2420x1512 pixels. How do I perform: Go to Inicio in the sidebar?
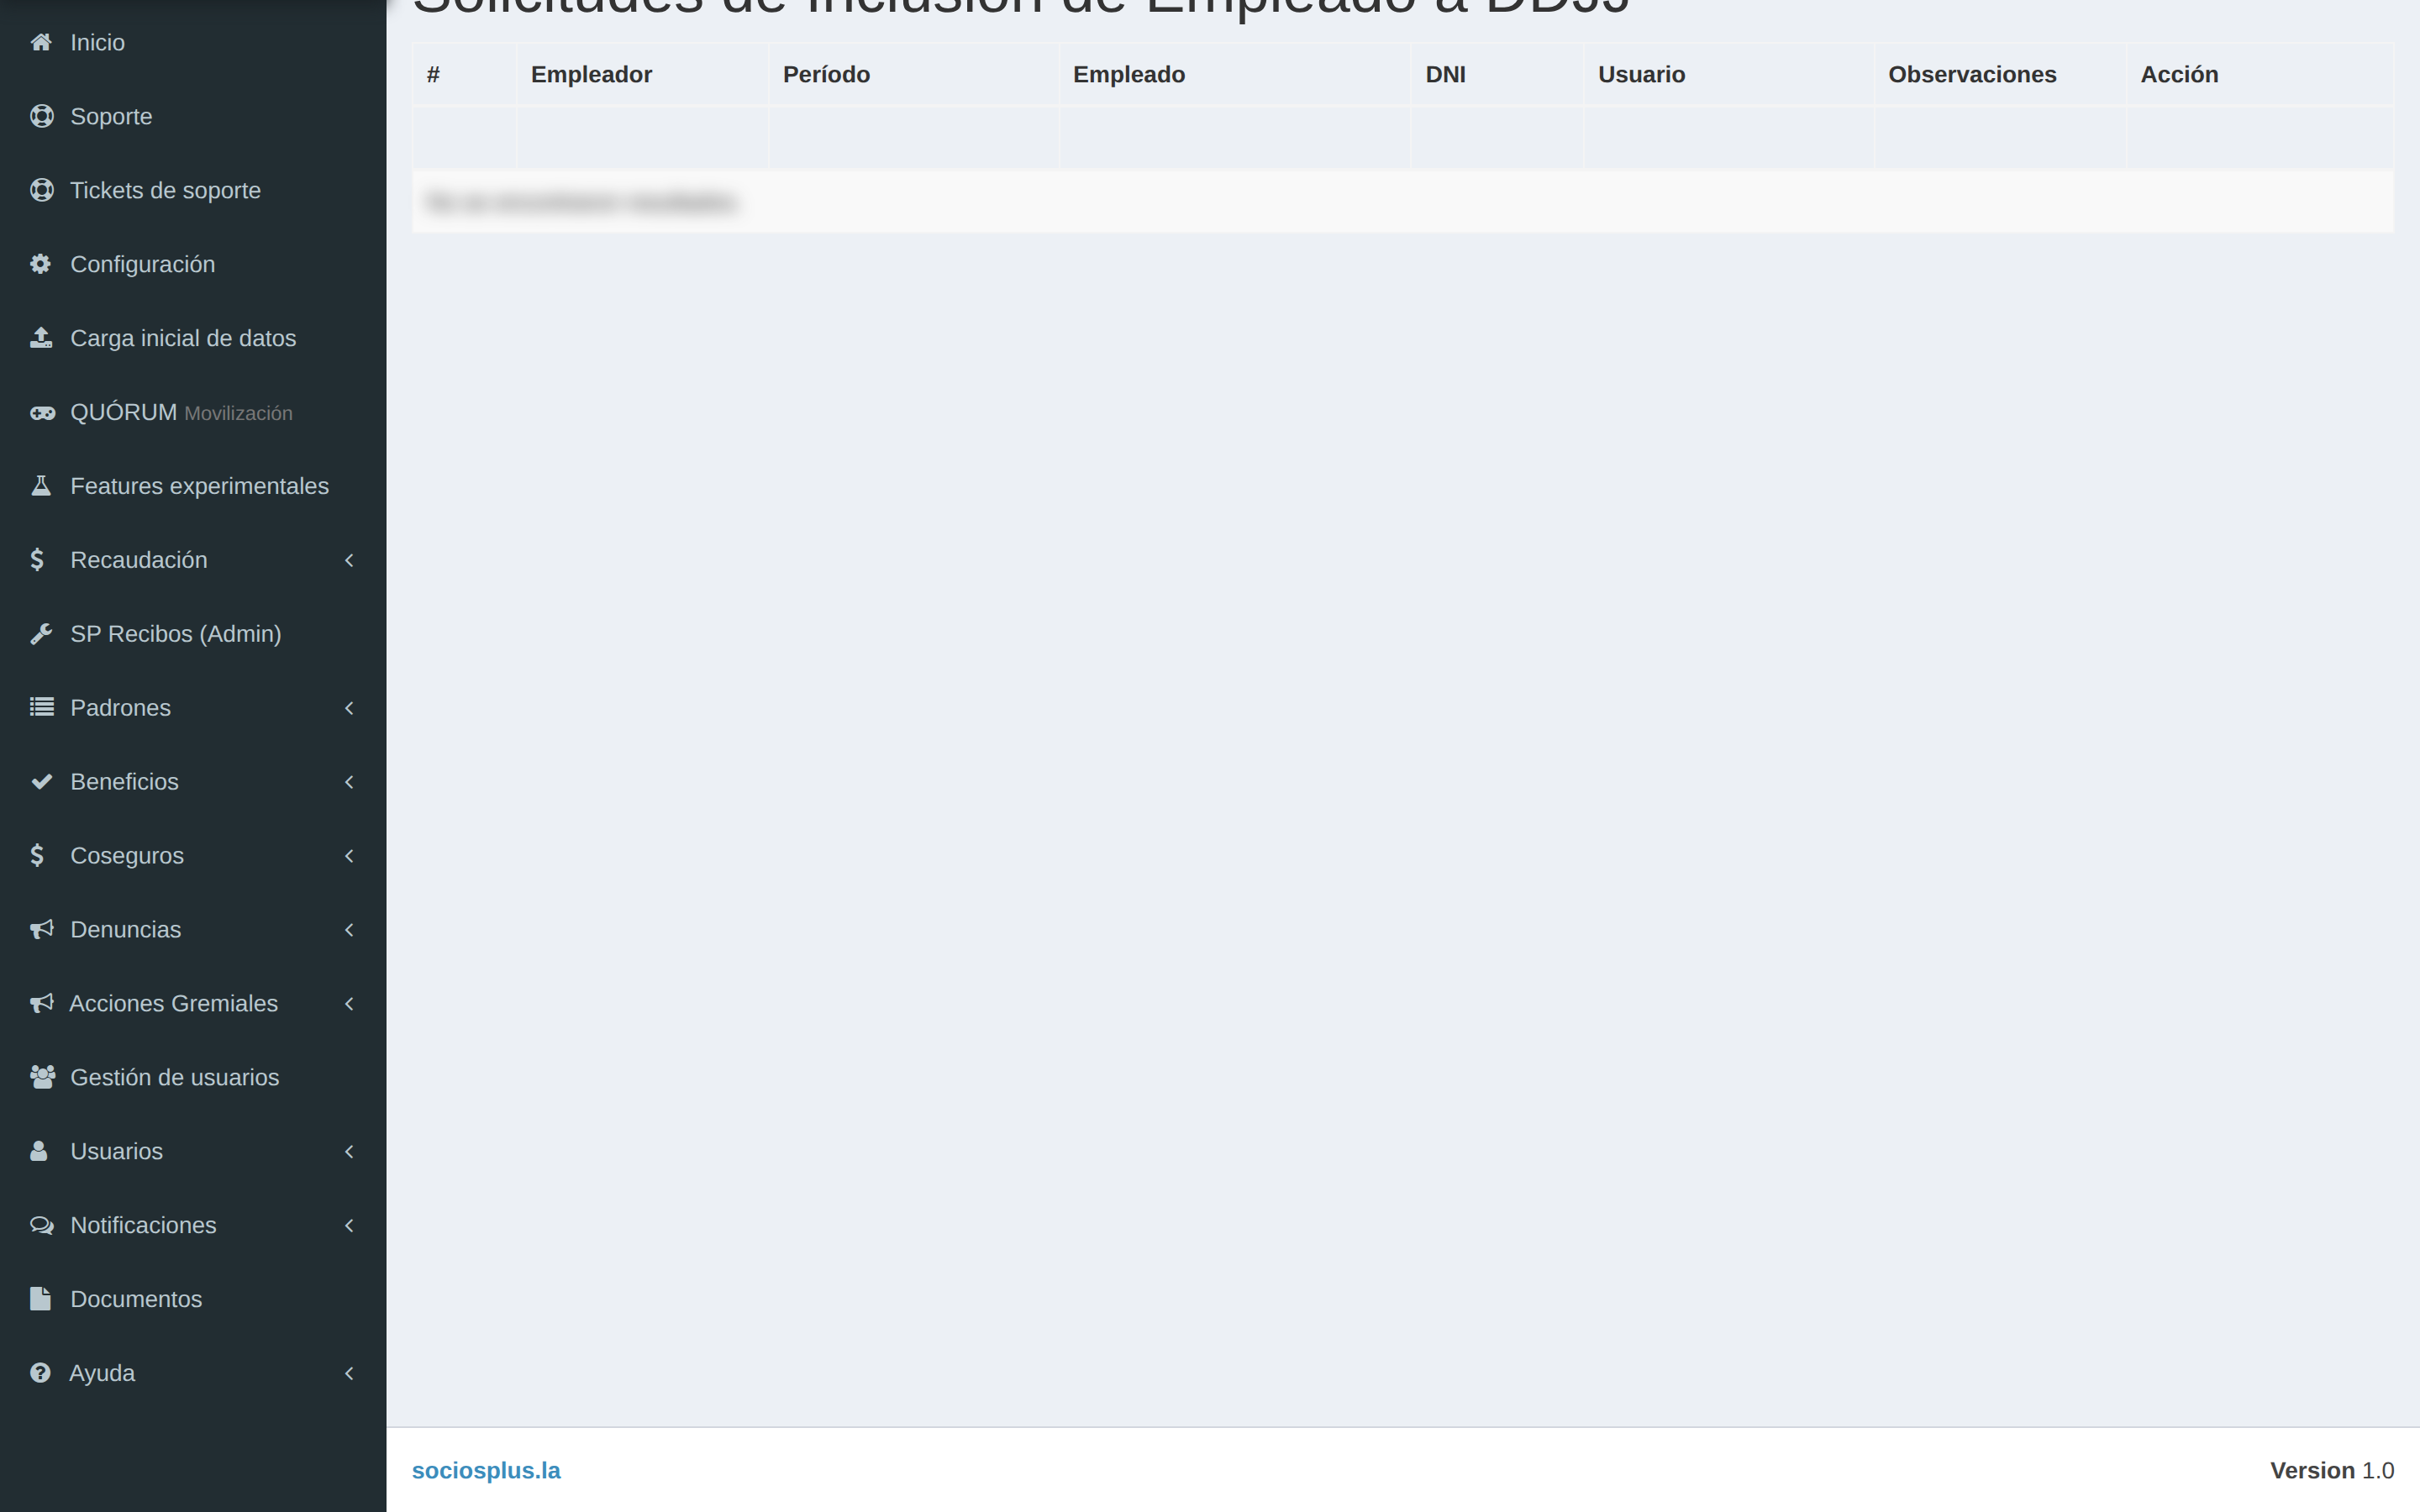pos(193,42)
